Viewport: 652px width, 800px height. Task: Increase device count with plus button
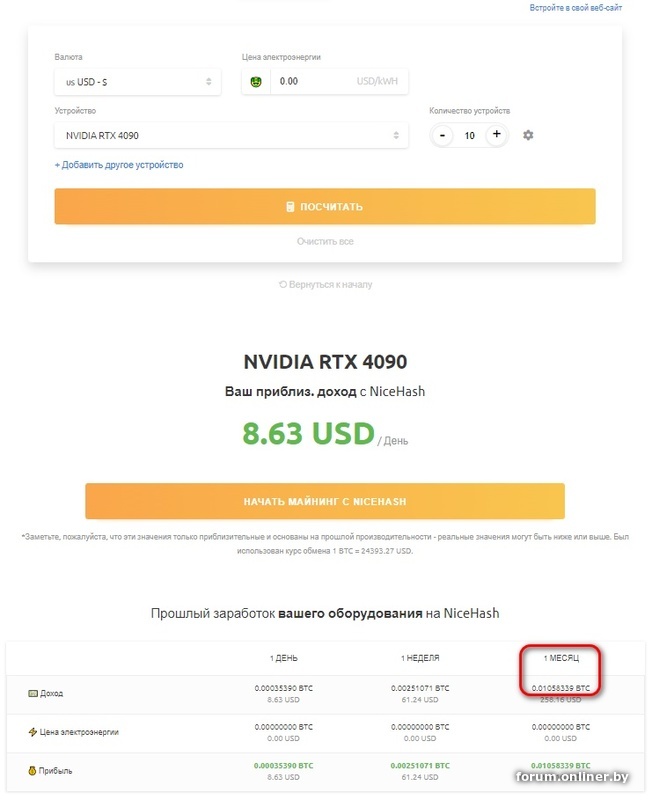(x=496, y=135)
